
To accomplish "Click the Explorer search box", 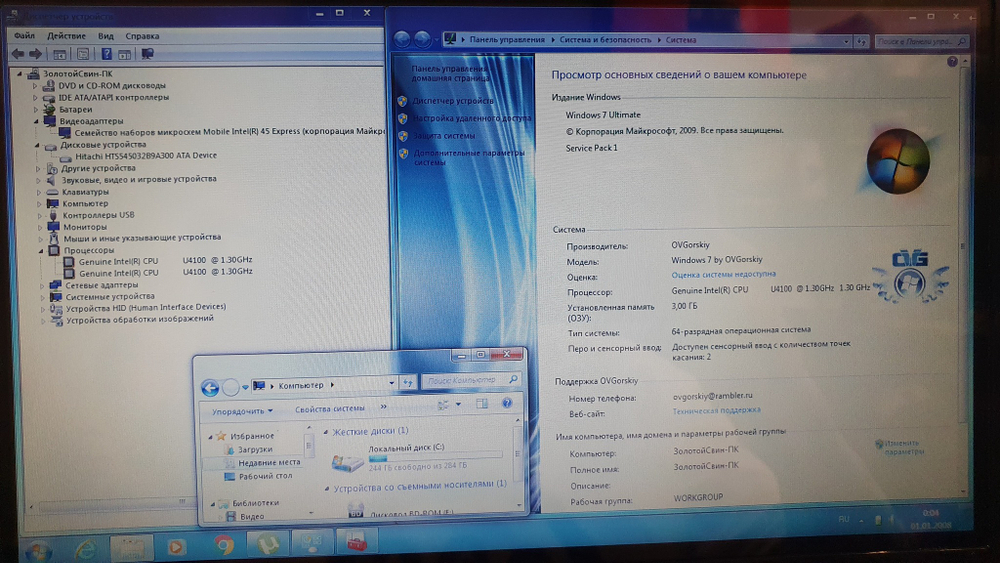I will 468,380.
